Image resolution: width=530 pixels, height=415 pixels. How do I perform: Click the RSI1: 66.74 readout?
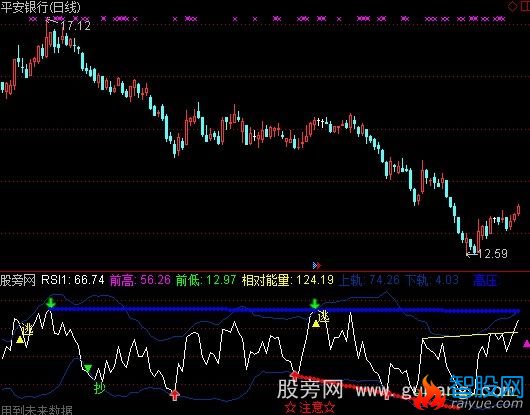click(x=73, y=280)
